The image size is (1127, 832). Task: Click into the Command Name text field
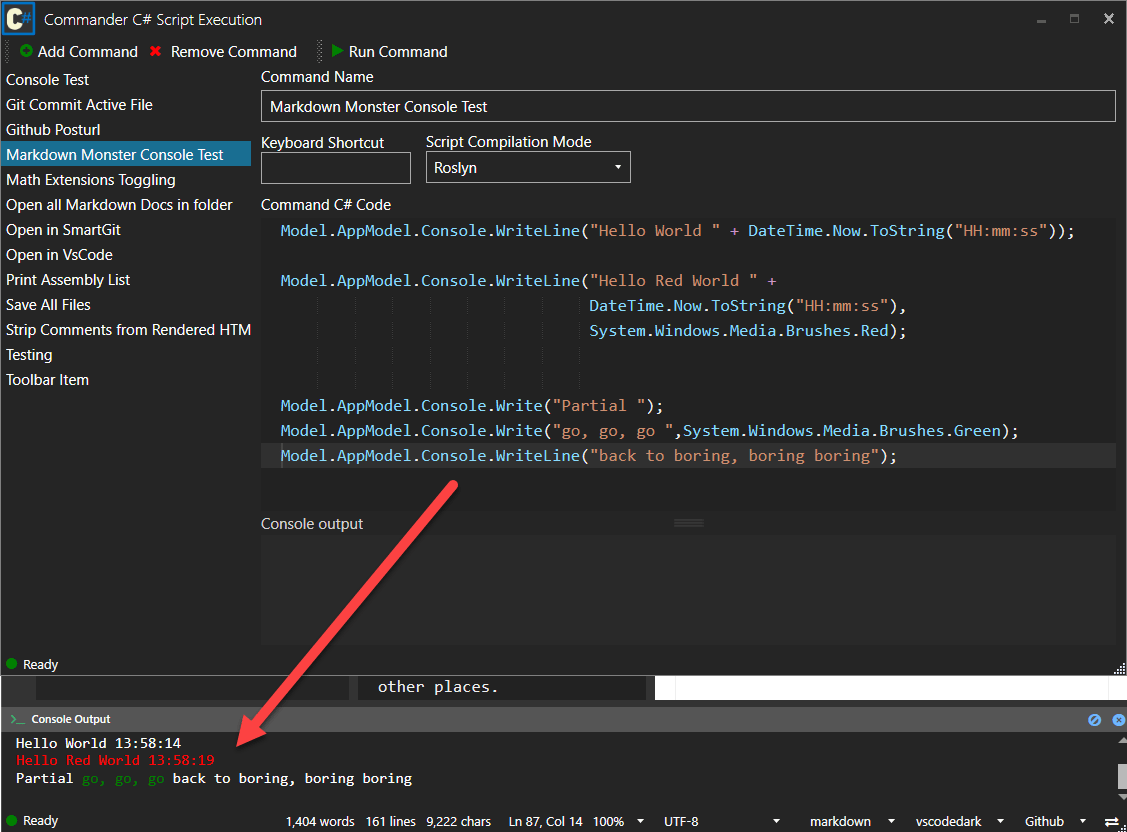pos(688,106)
